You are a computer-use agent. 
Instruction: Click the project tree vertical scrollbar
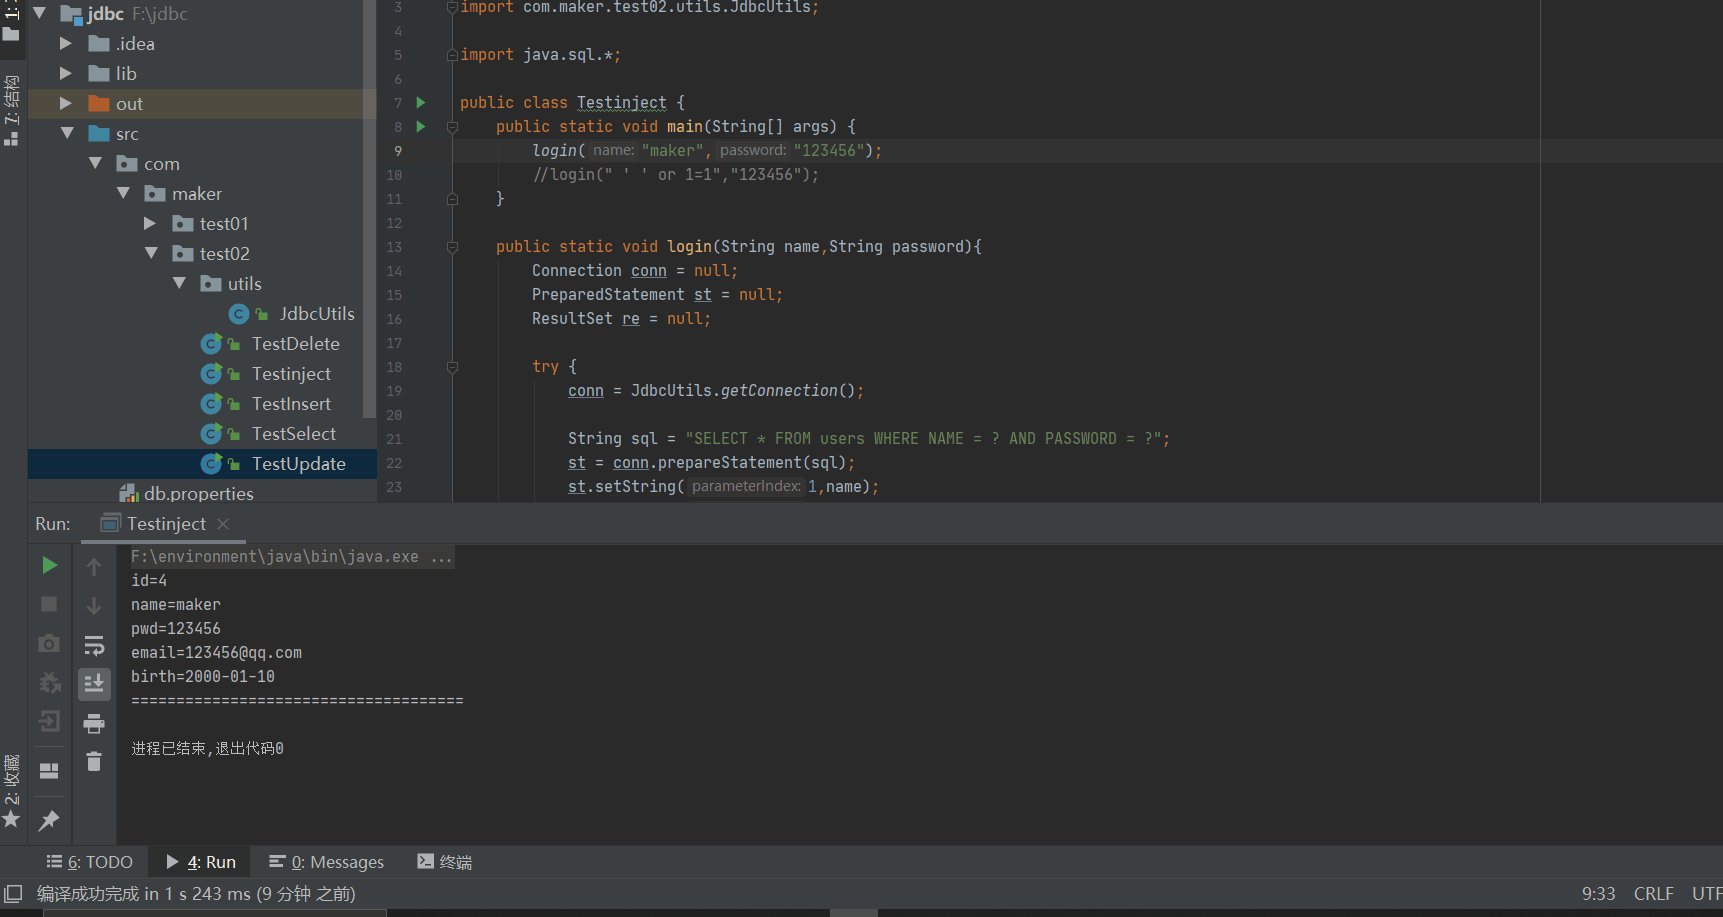click(x=369, y=210)
